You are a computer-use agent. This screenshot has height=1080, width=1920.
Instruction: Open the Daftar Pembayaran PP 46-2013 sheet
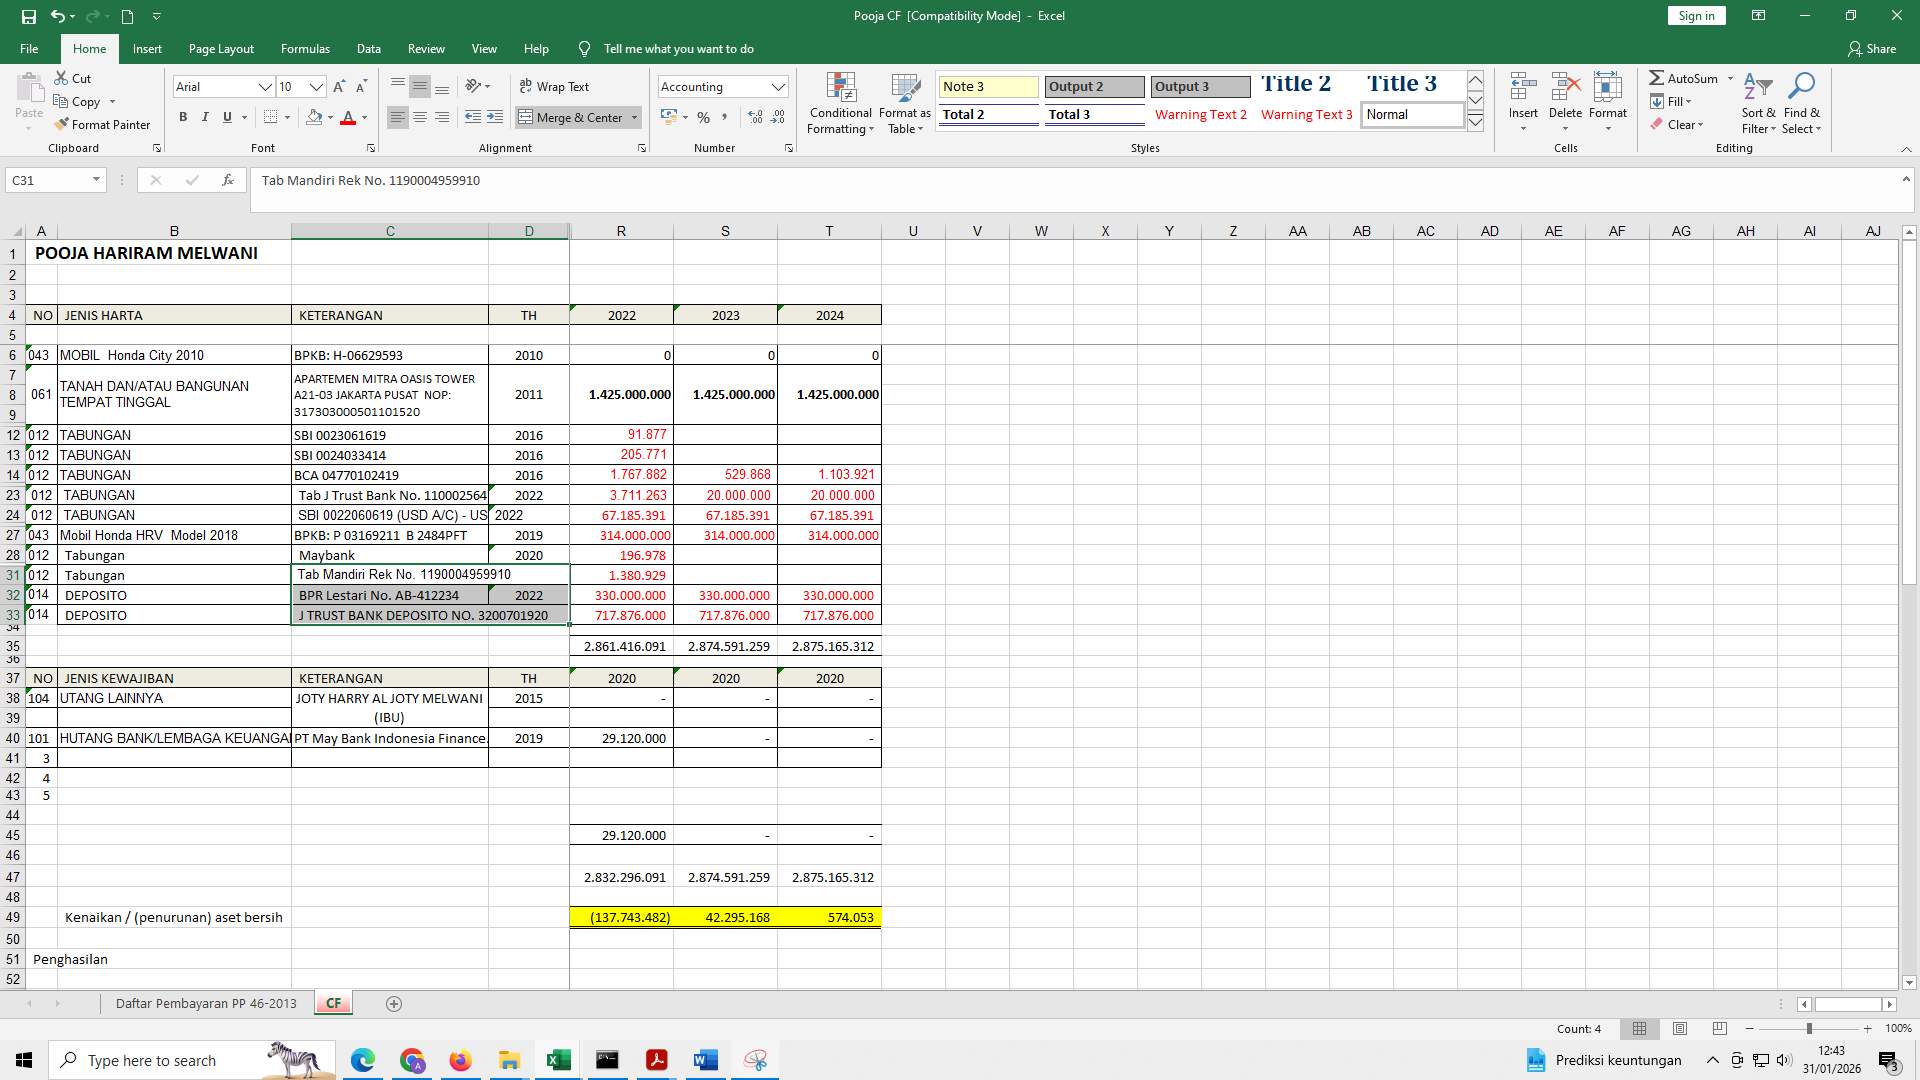(206, 1003)
